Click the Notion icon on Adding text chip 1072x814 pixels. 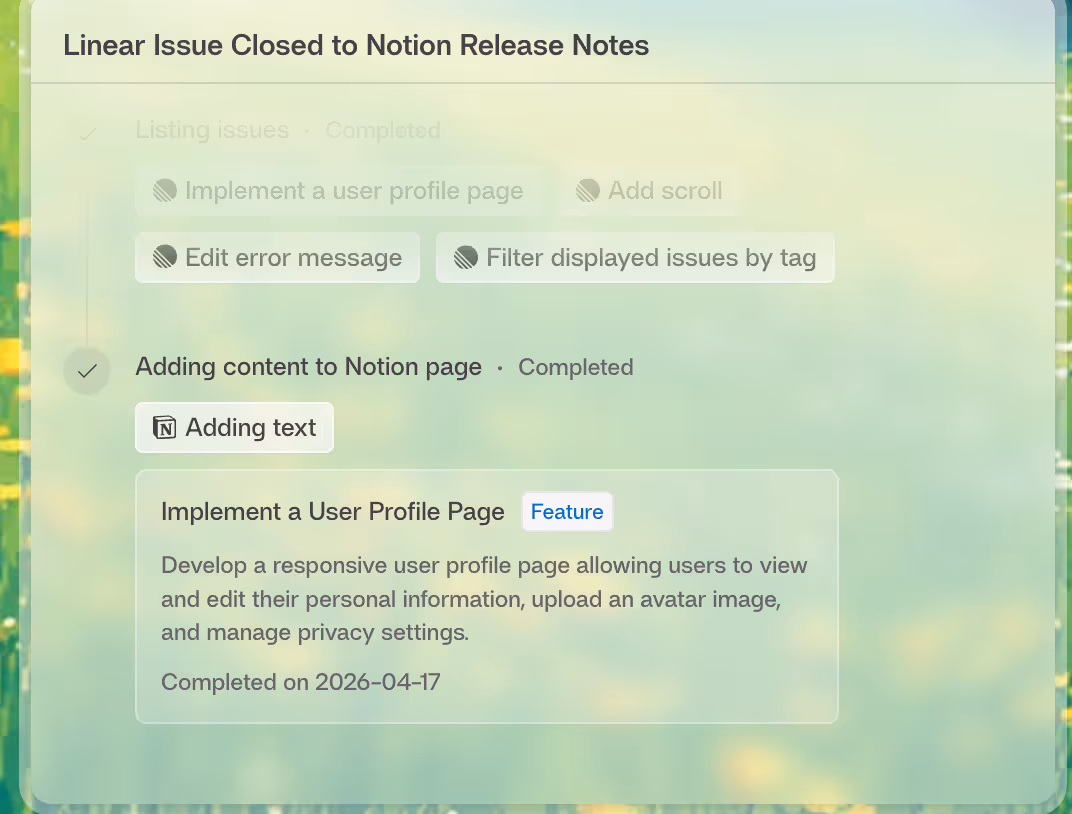(x=165, y=427)
